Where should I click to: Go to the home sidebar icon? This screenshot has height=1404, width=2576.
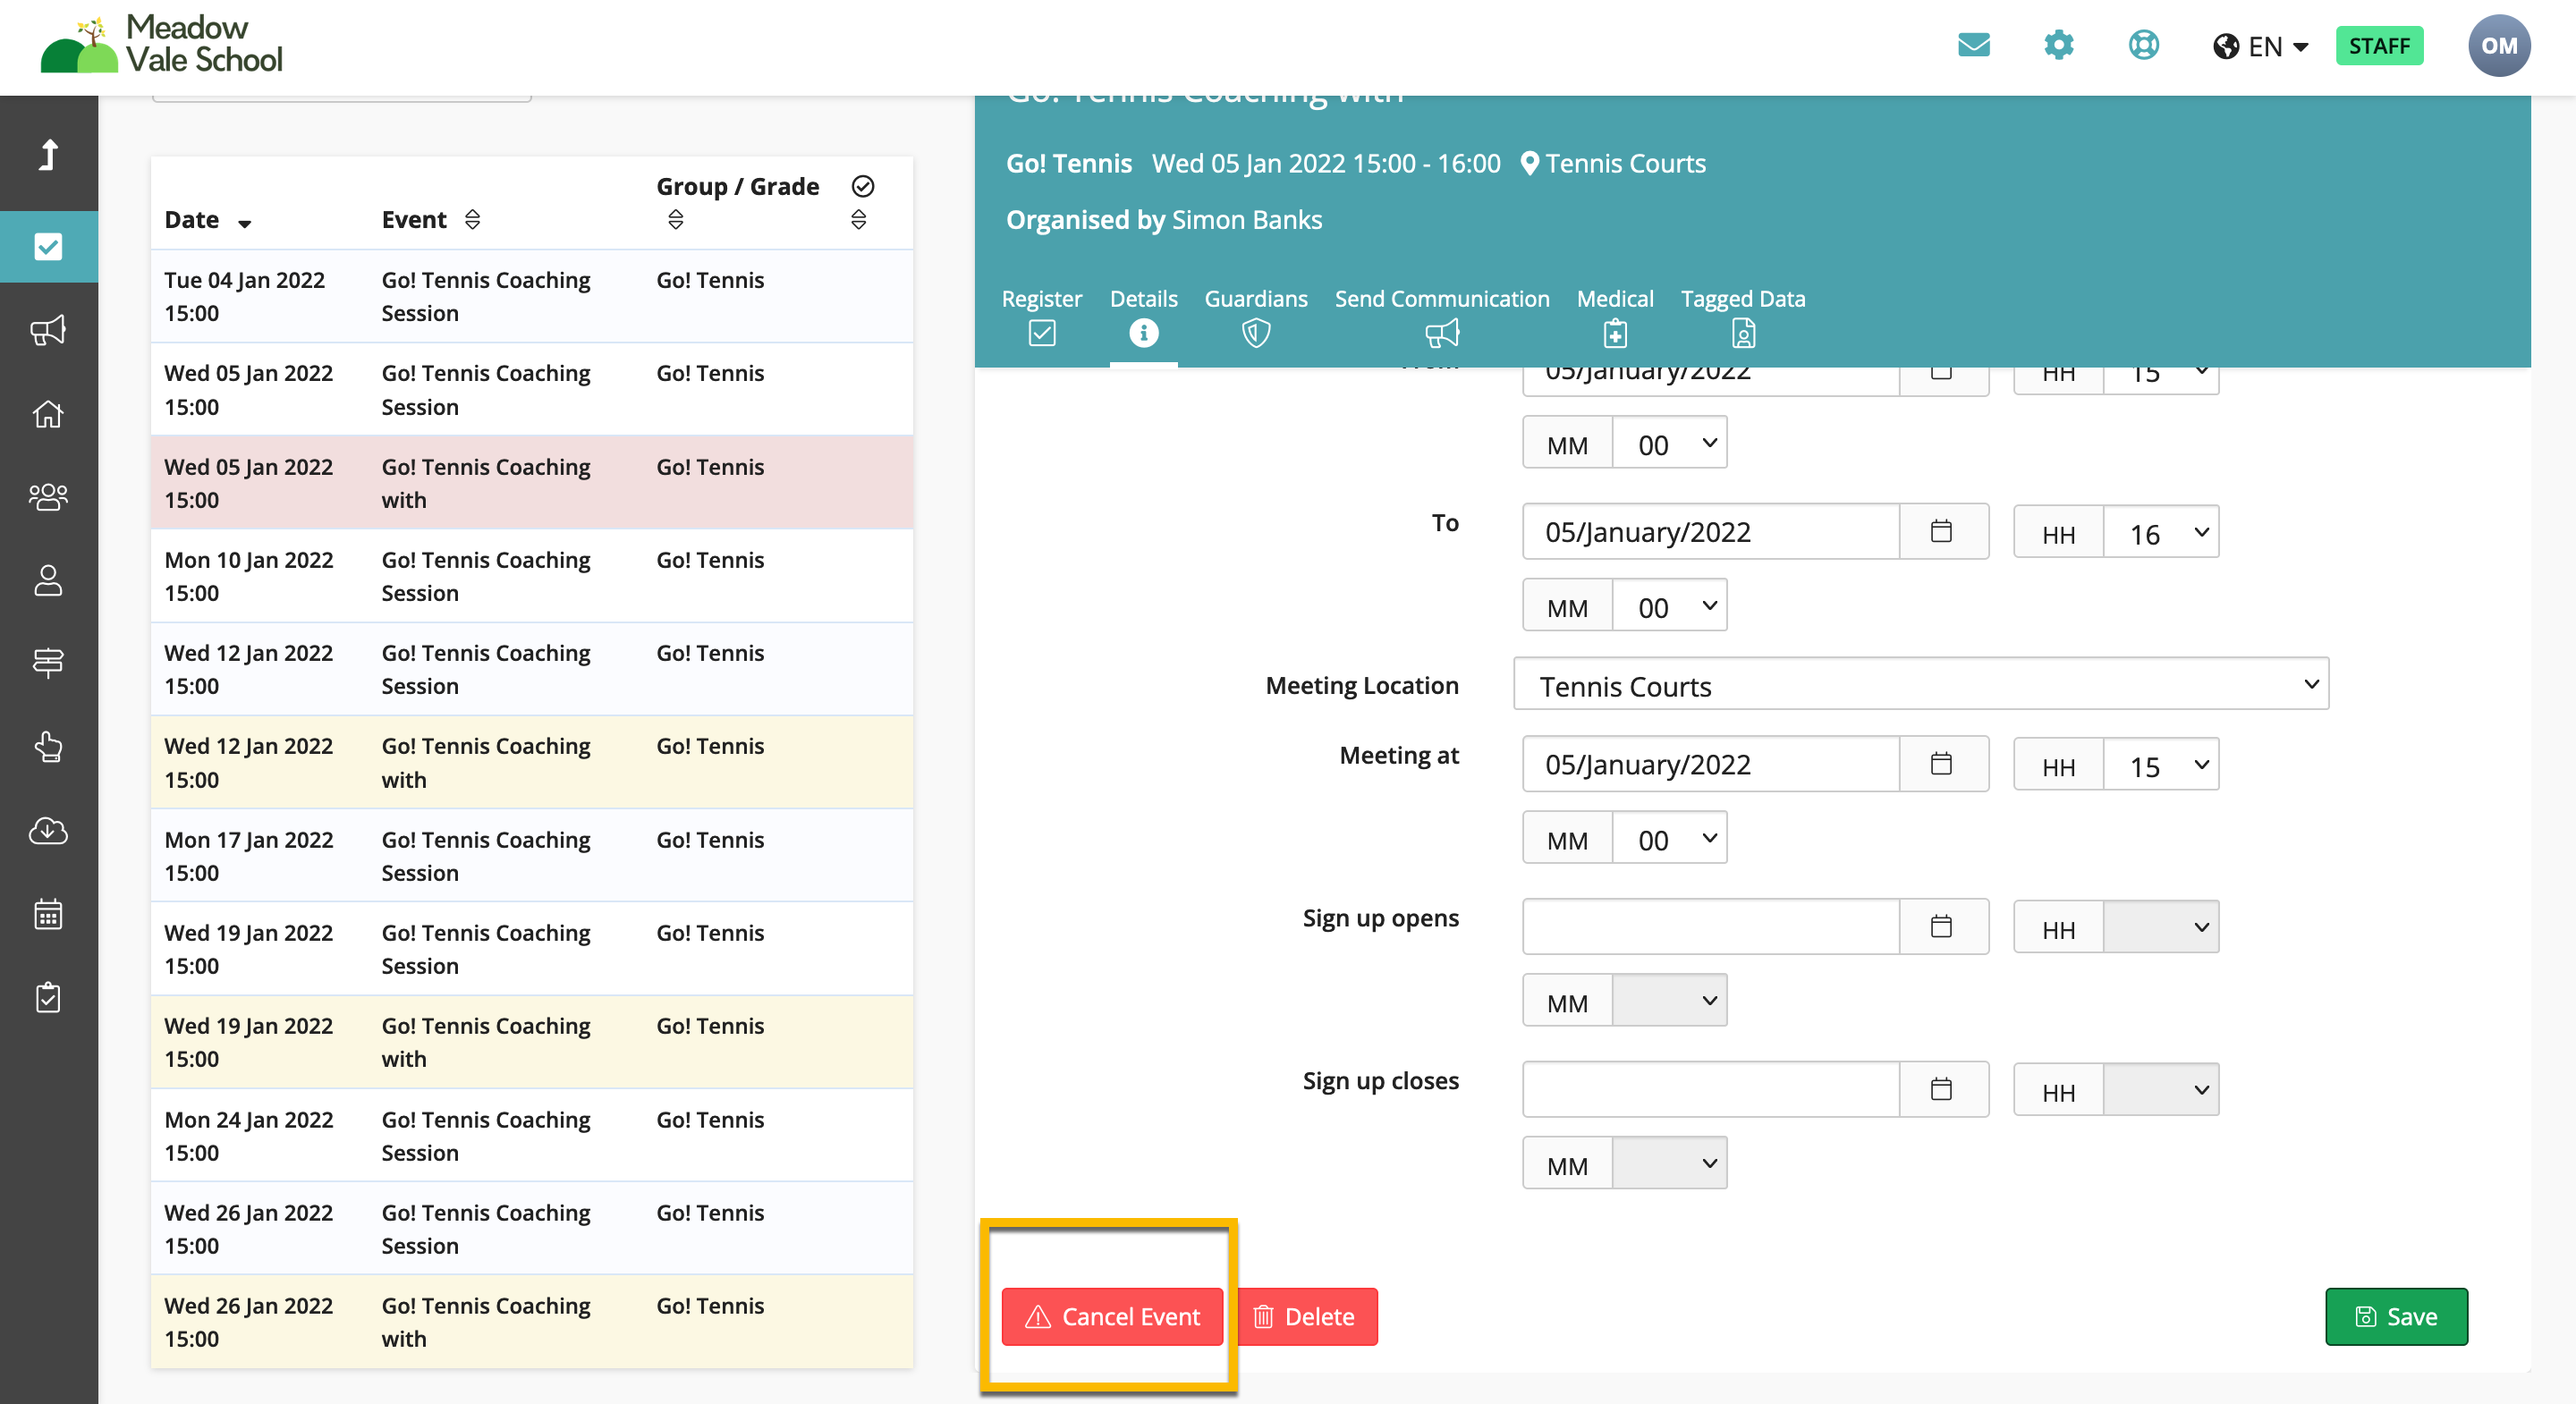pos(48,413)
